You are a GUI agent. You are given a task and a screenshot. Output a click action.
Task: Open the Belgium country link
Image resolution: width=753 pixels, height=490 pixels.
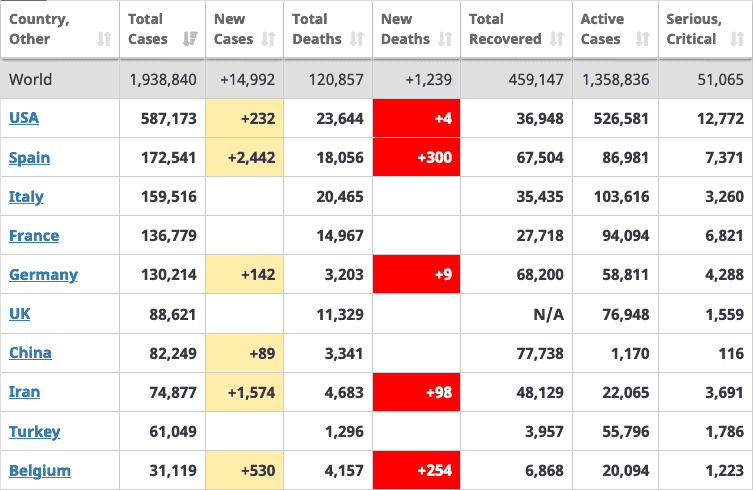pos(40,470)
